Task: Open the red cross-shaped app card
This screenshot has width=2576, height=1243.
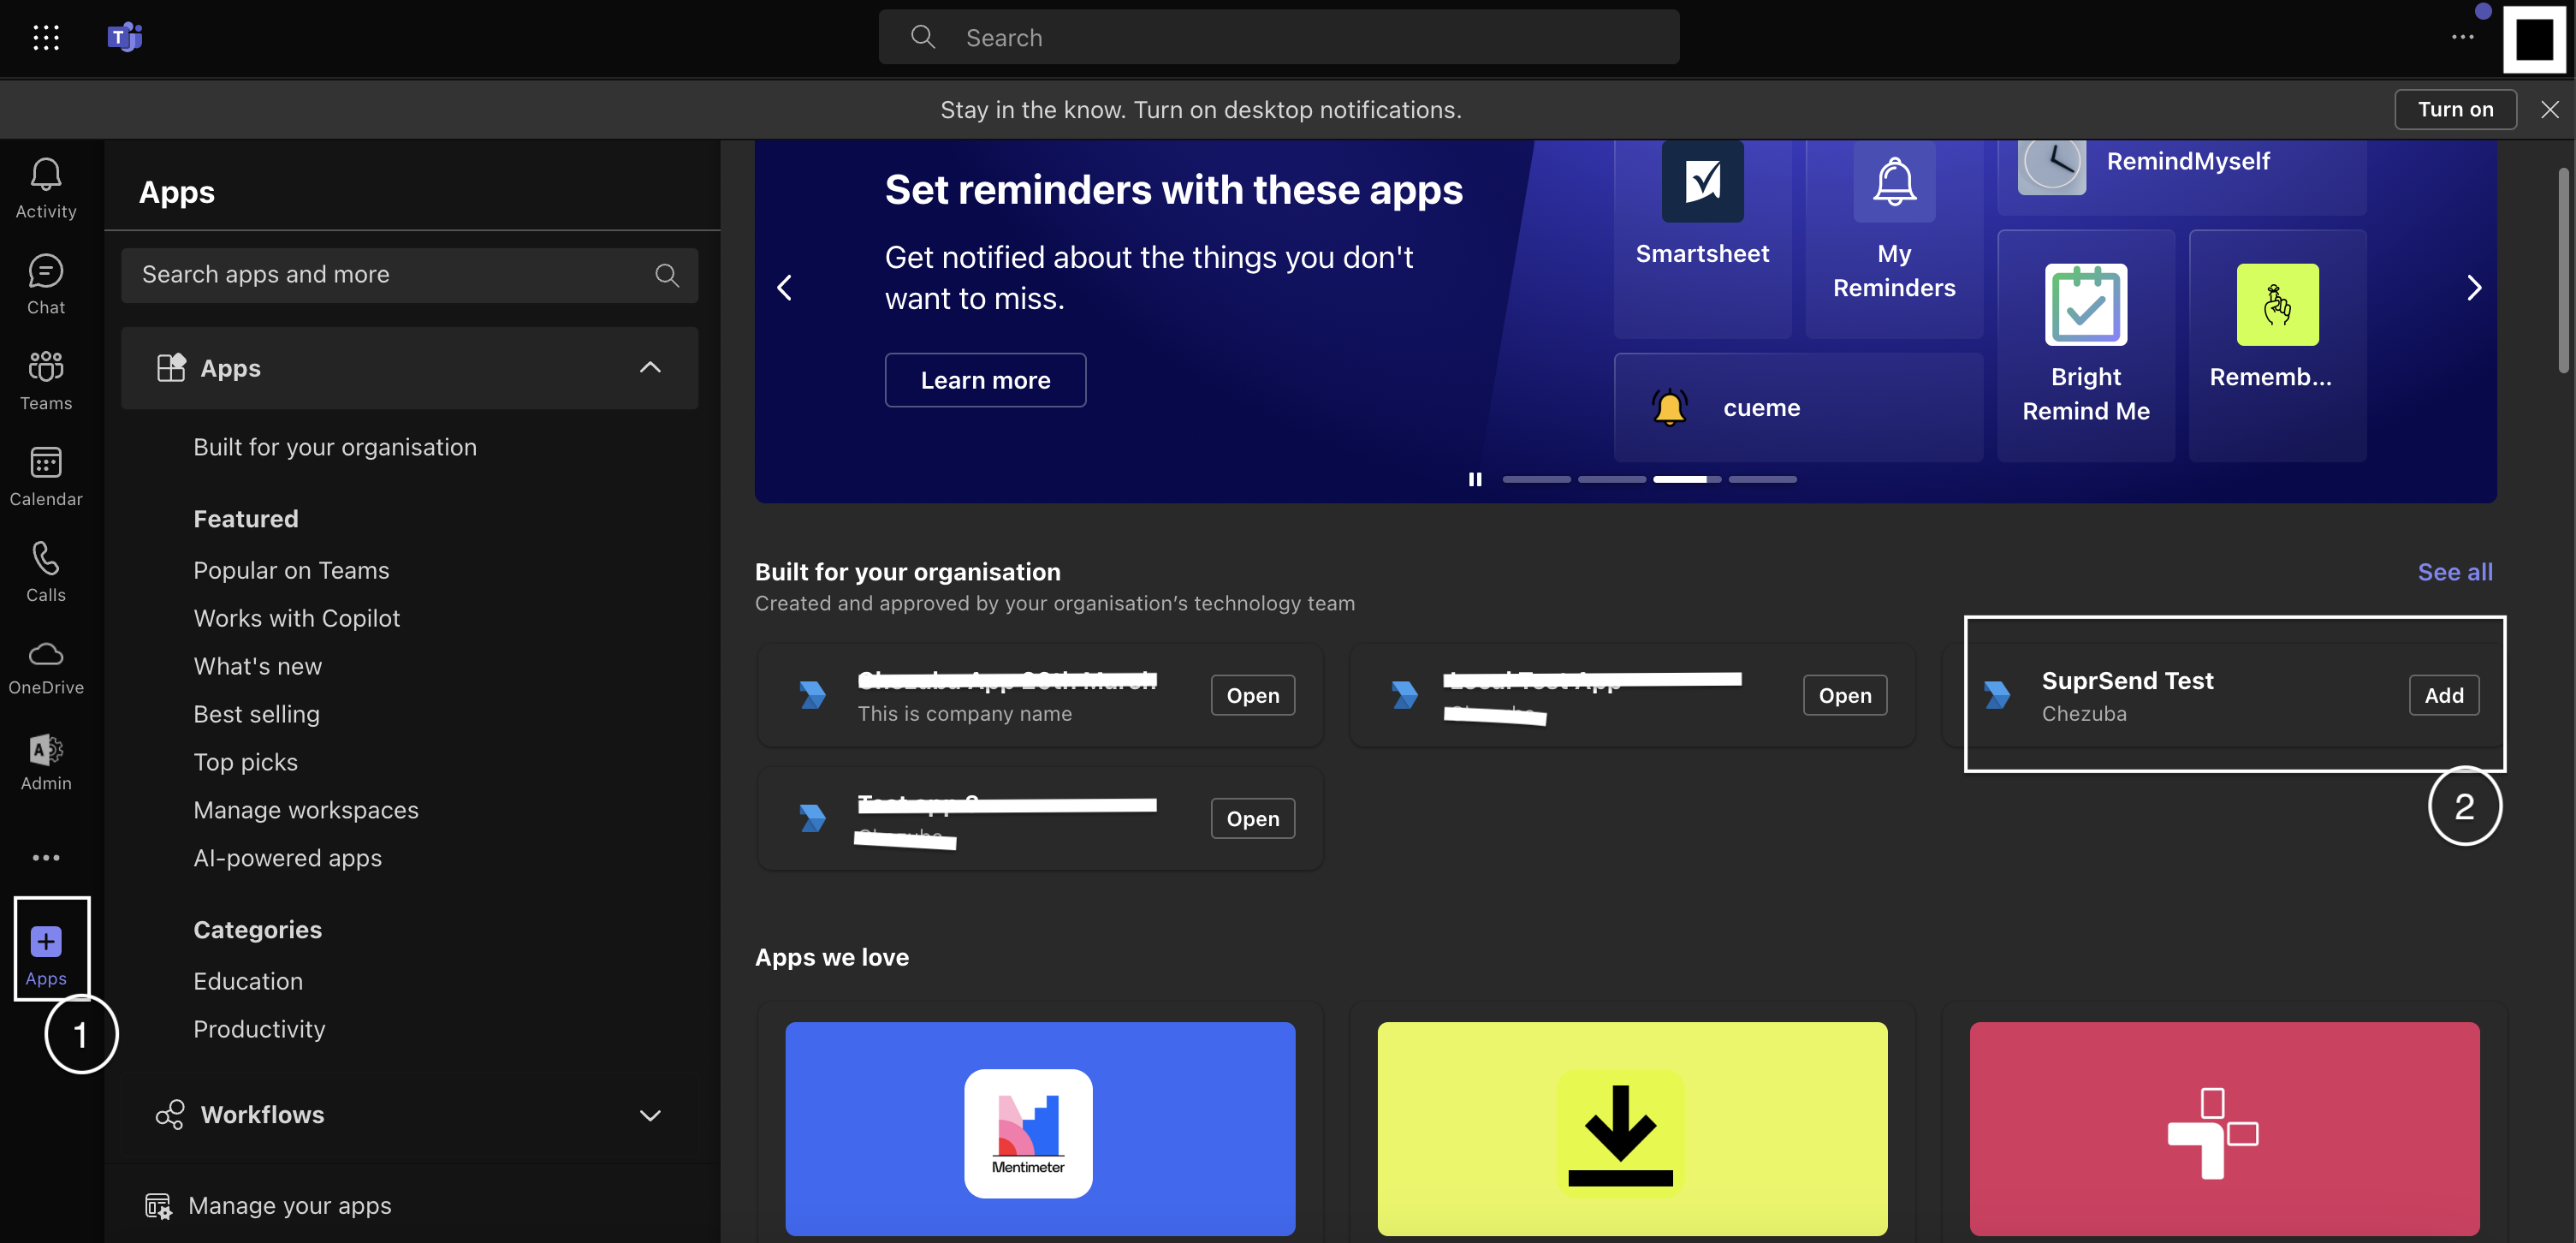Action: (x=2224, y=1128)
